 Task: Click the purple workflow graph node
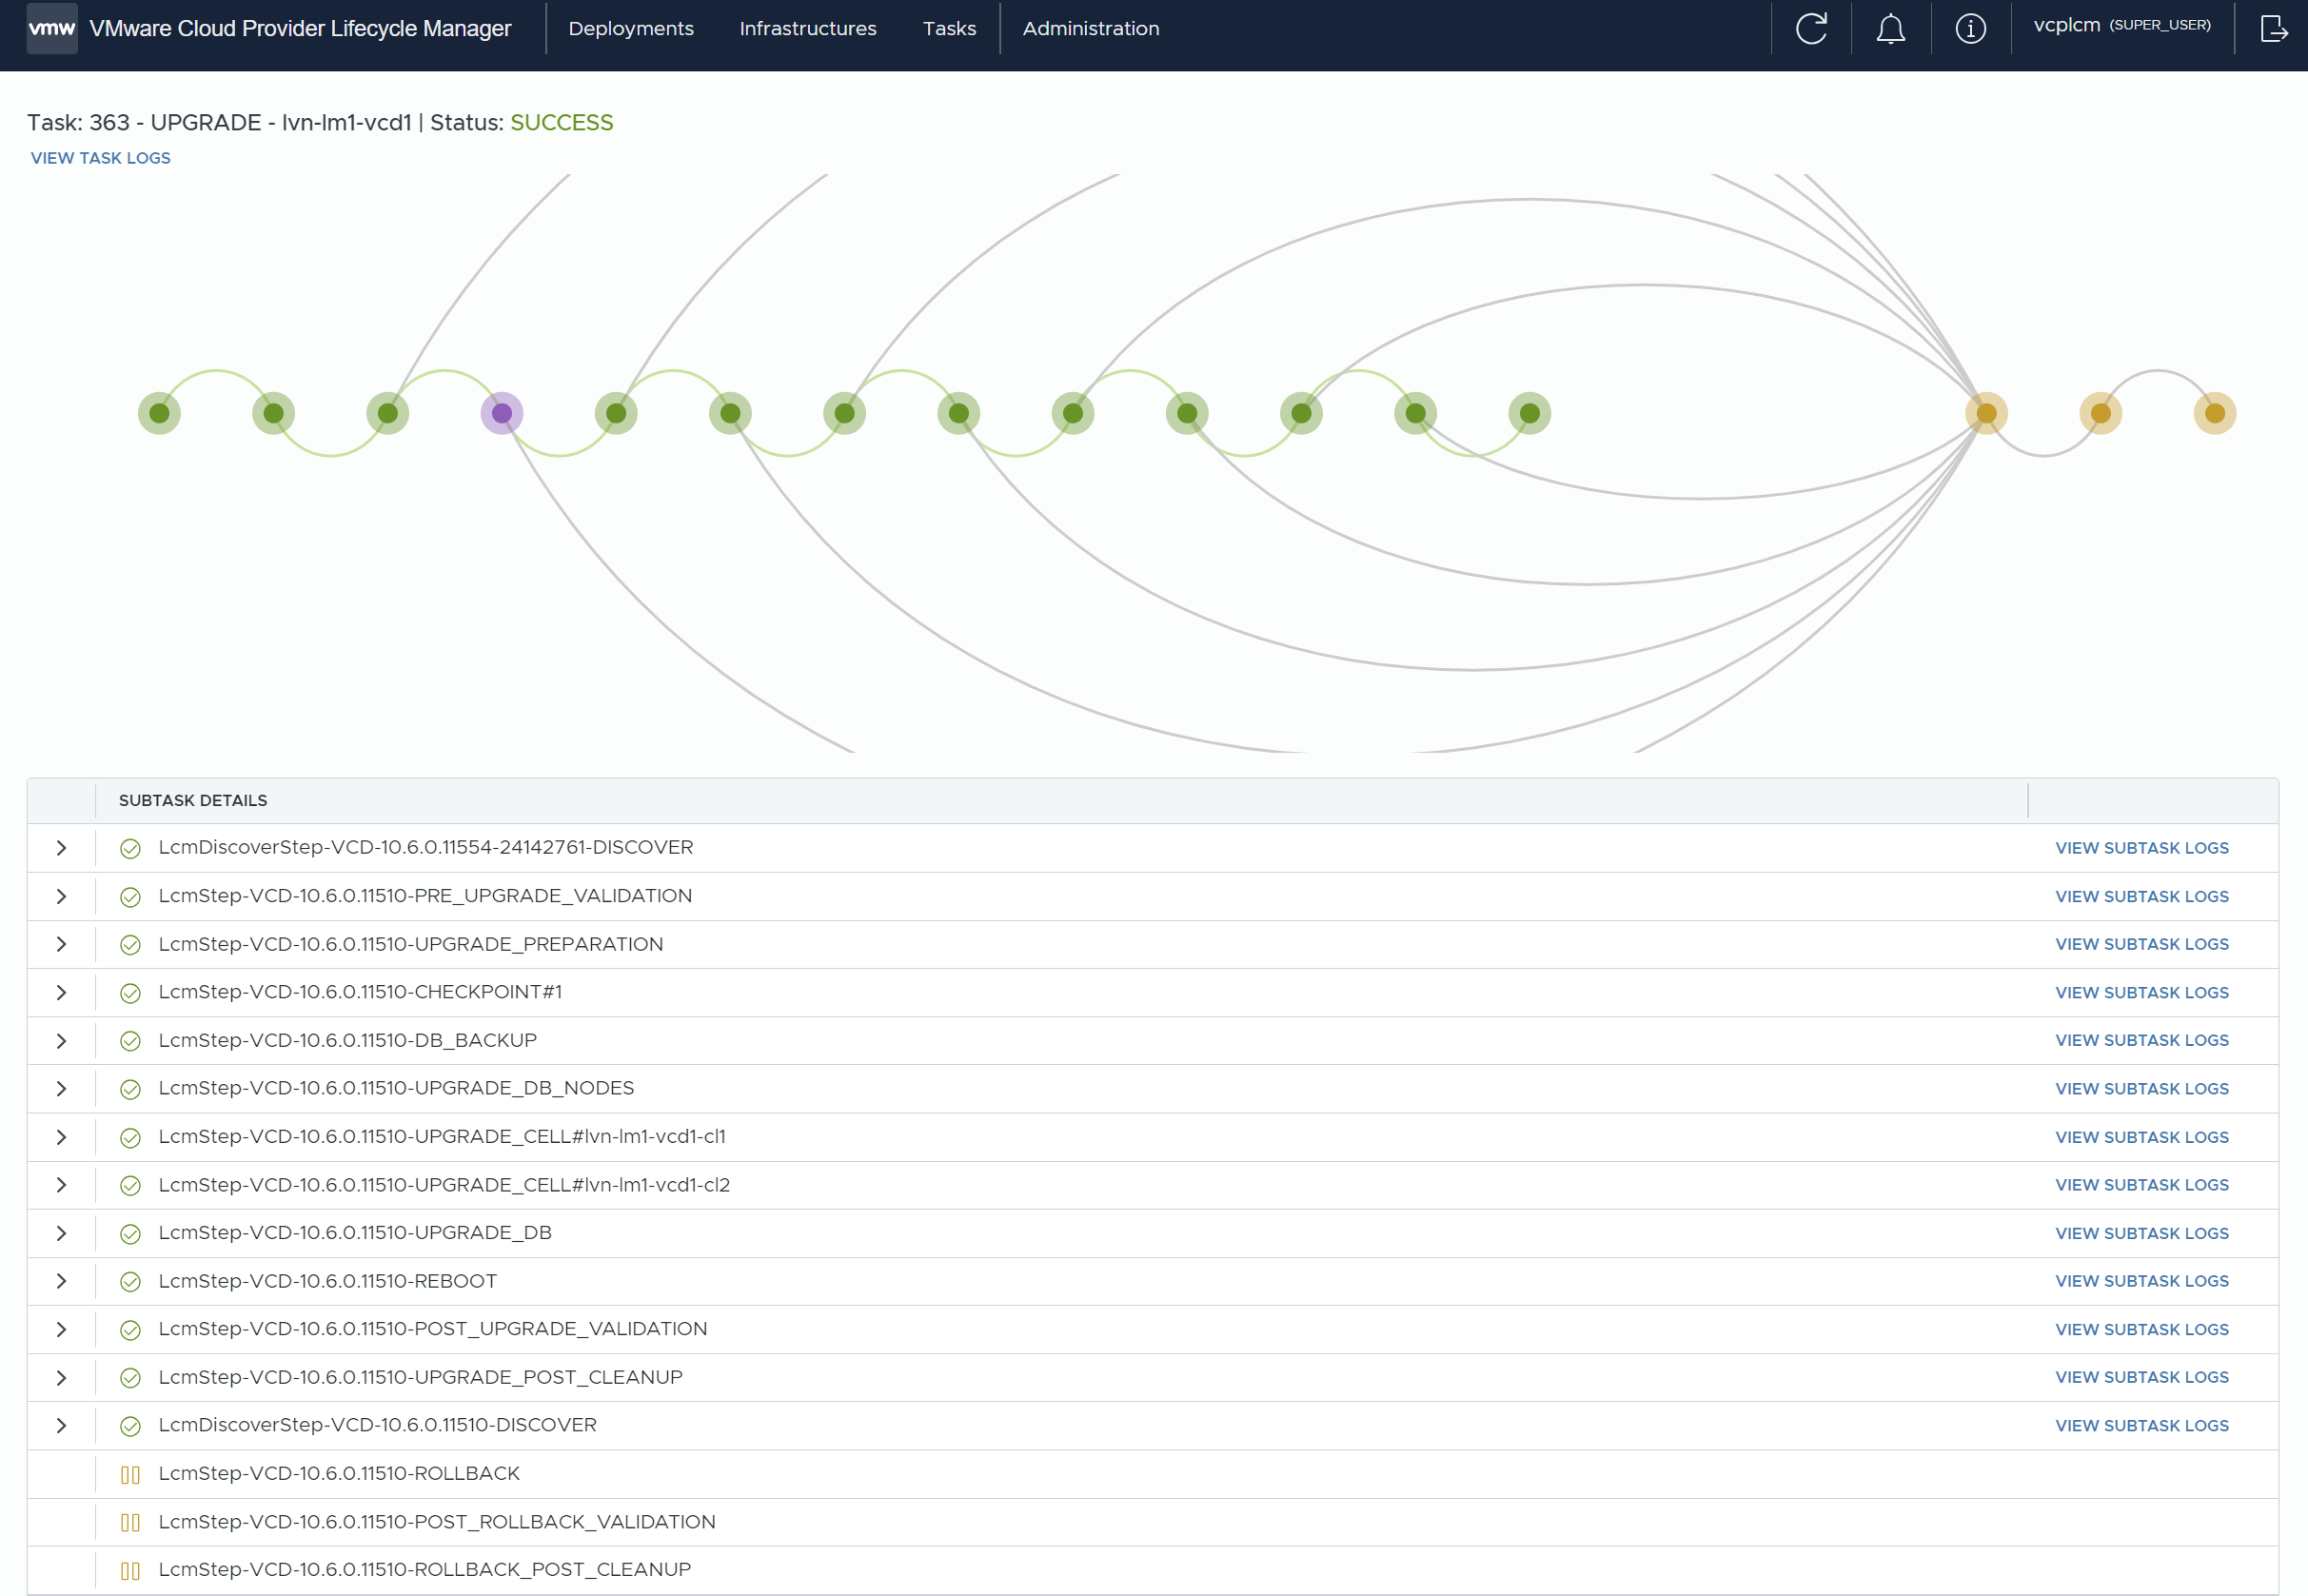tap(502, 413)
